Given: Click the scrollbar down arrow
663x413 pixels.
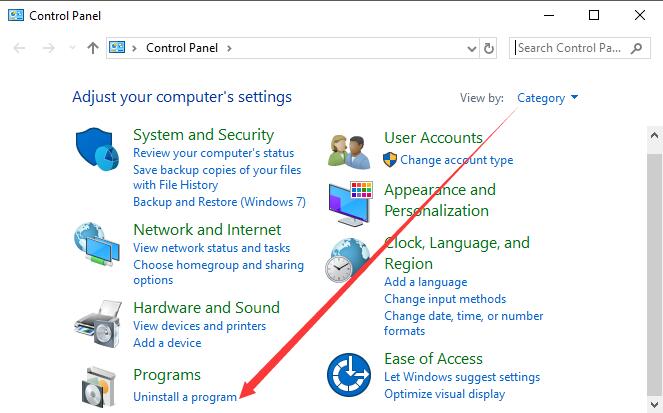Looking at the screenshot, I should 654,403.
